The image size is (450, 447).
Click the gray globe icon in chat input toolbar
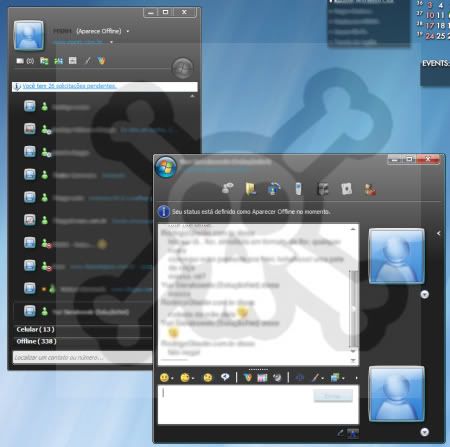[x=277, y=378]
